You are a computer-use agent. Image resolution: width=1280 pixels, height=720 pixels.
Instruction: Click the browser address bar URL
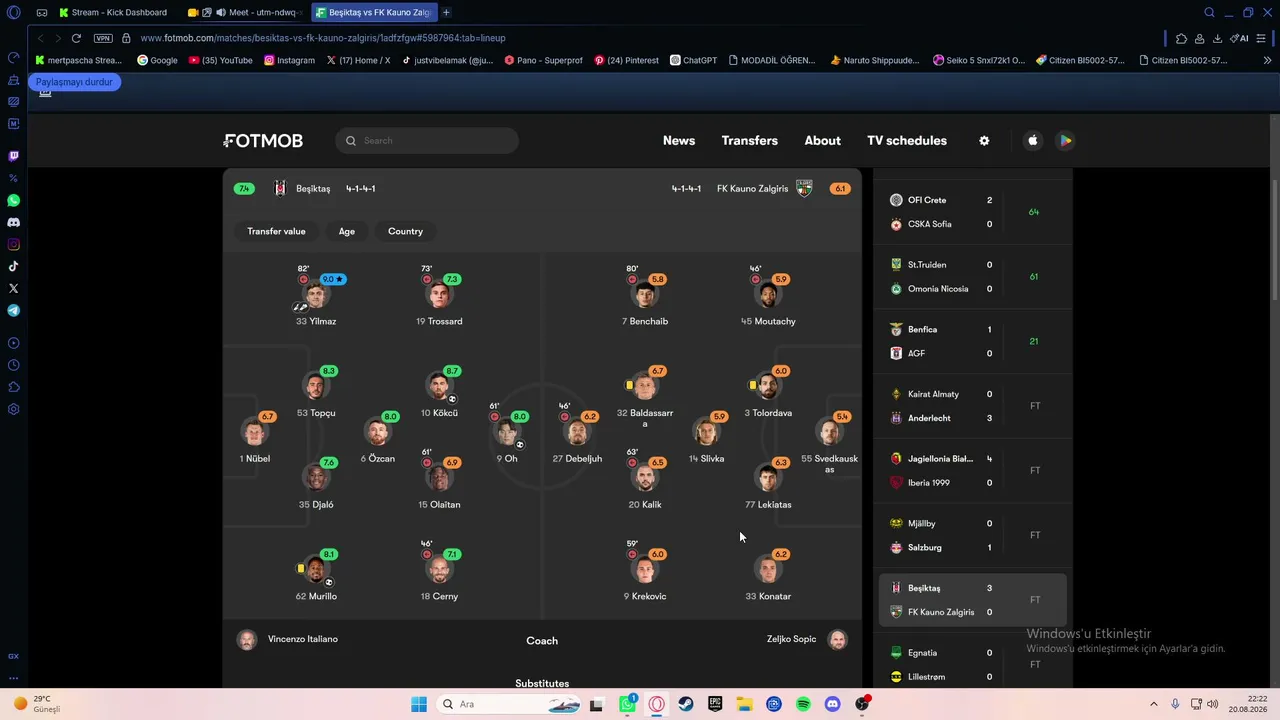click(323, 38)
